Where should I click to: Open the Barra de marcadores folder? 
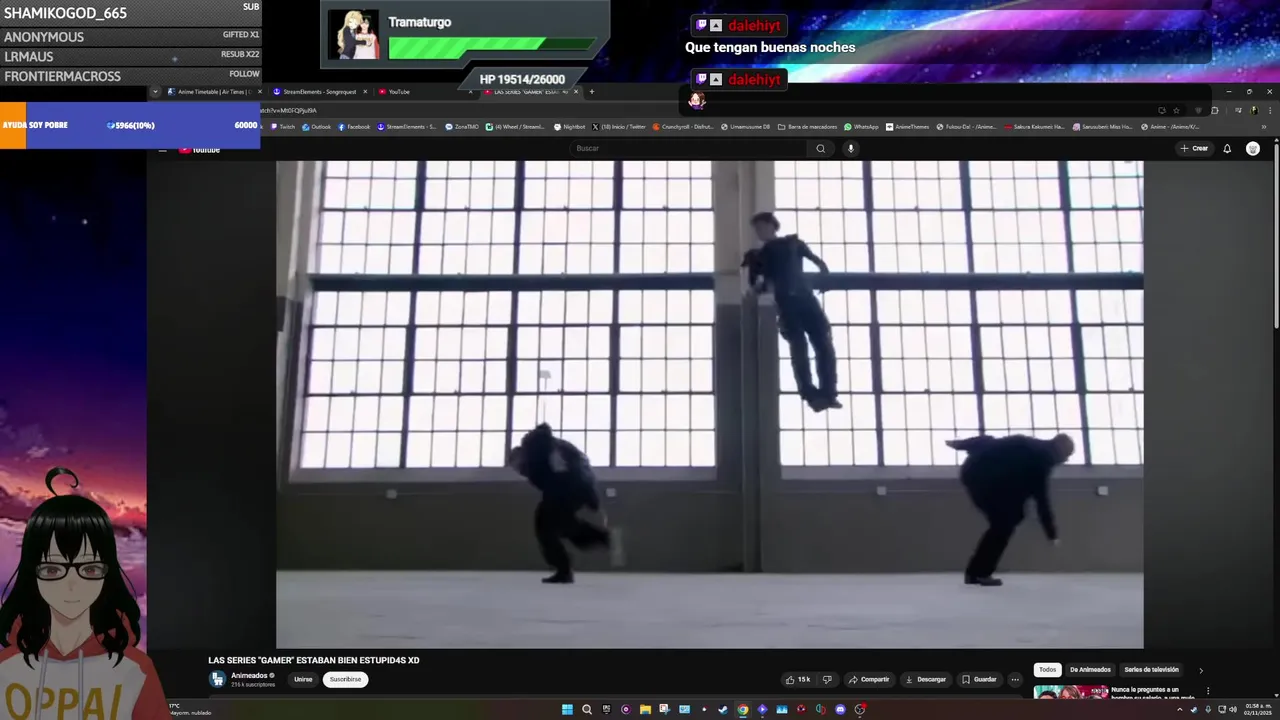tap(807, 127)
